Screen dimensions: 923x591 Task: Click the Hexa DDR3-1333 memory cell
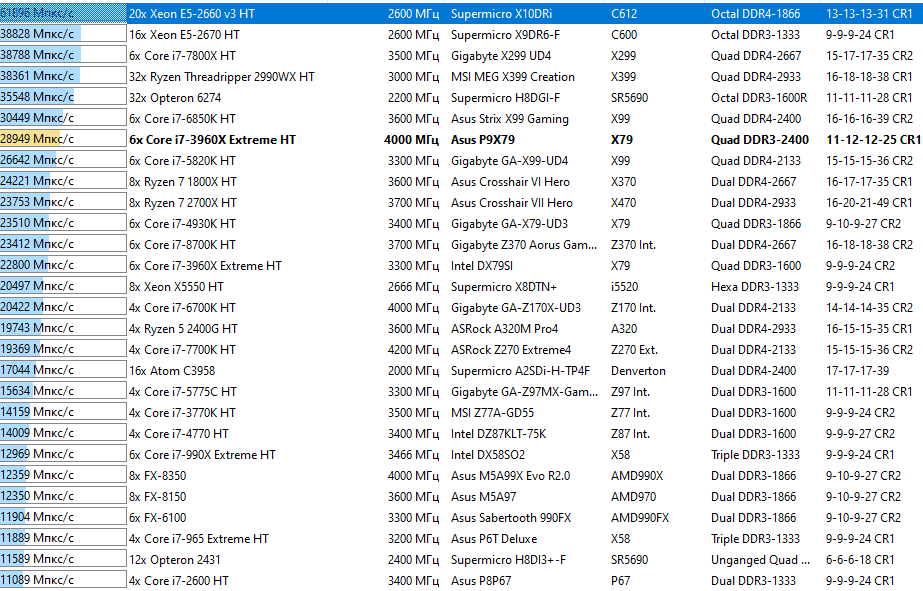coord(755,287)
